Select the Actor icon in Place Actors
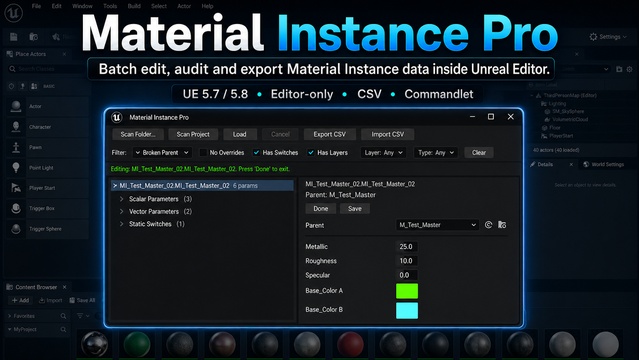This screenshot has width=639, height=360. (16, 106)
